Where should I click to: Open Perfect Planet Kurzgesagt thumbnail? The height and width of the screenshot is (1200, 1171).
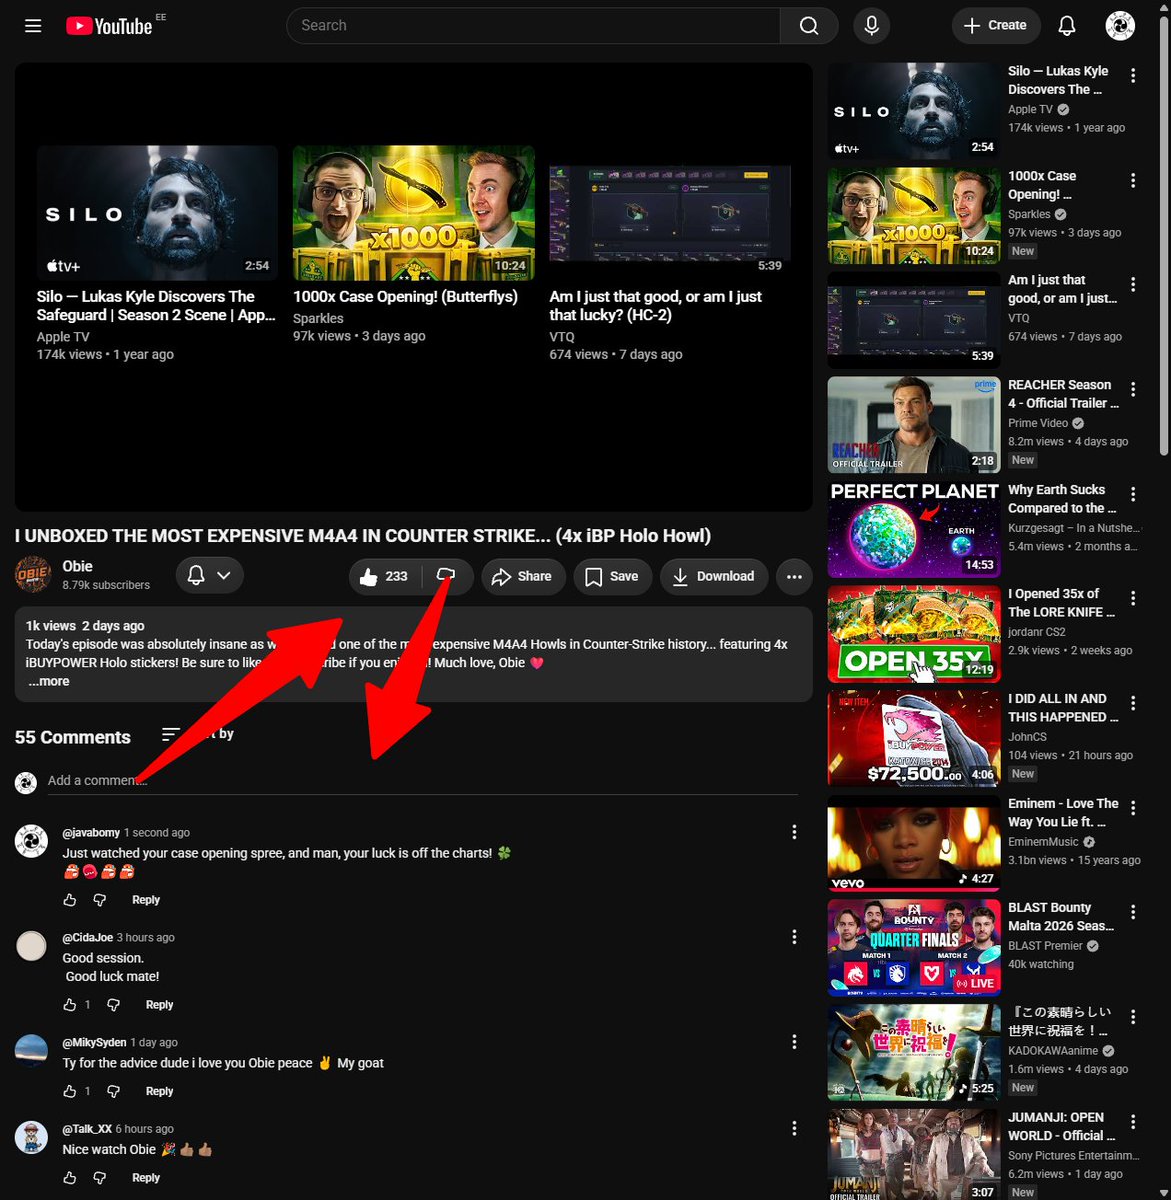(914, 529)
